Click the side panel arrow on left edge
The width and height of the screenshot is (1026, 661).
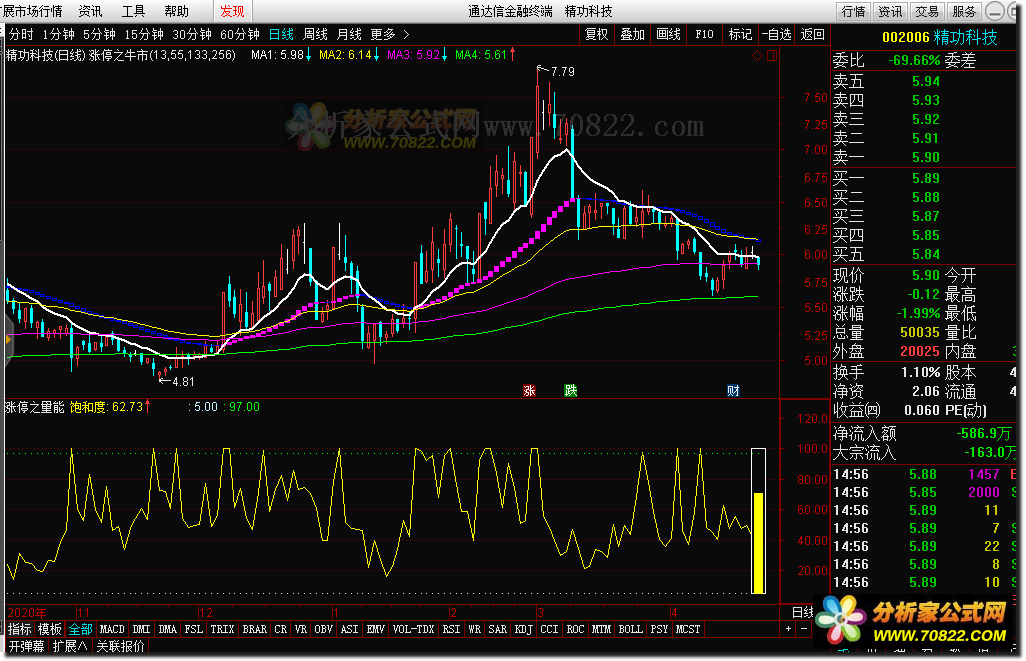[8, 340]
